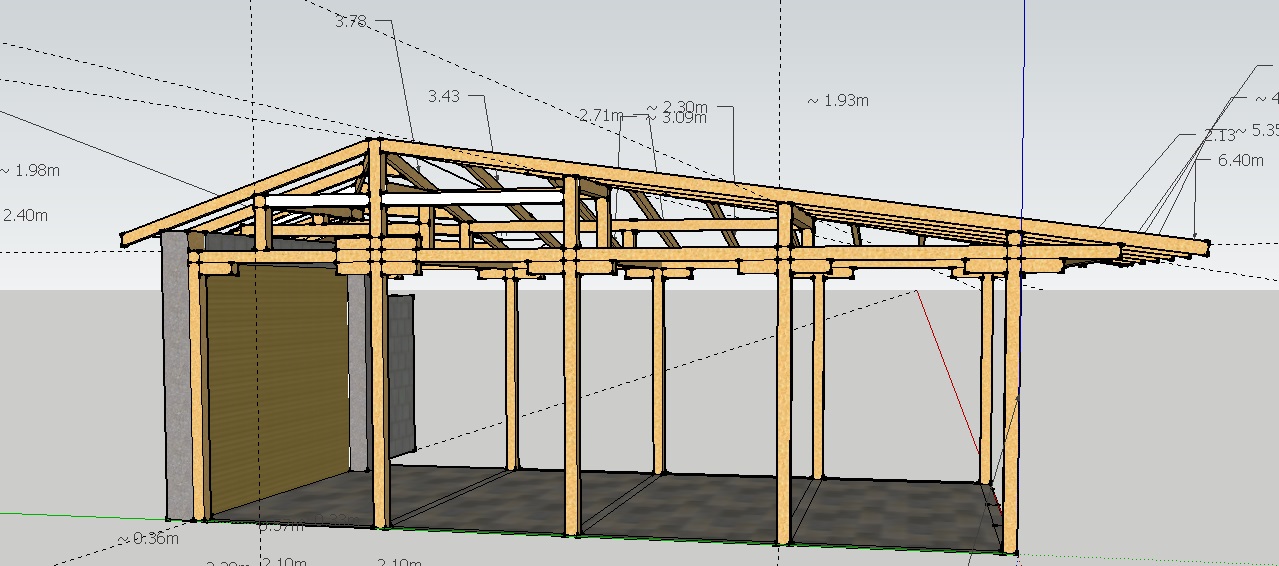Click the roof ridge peak joint

[374, 144]
